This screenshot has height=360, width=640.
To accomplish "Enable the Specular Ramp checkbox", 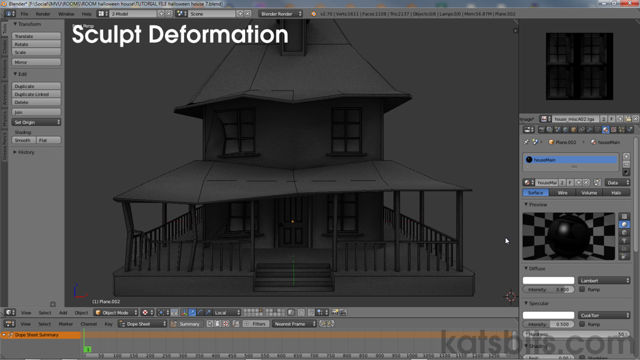I will (582, 324).
